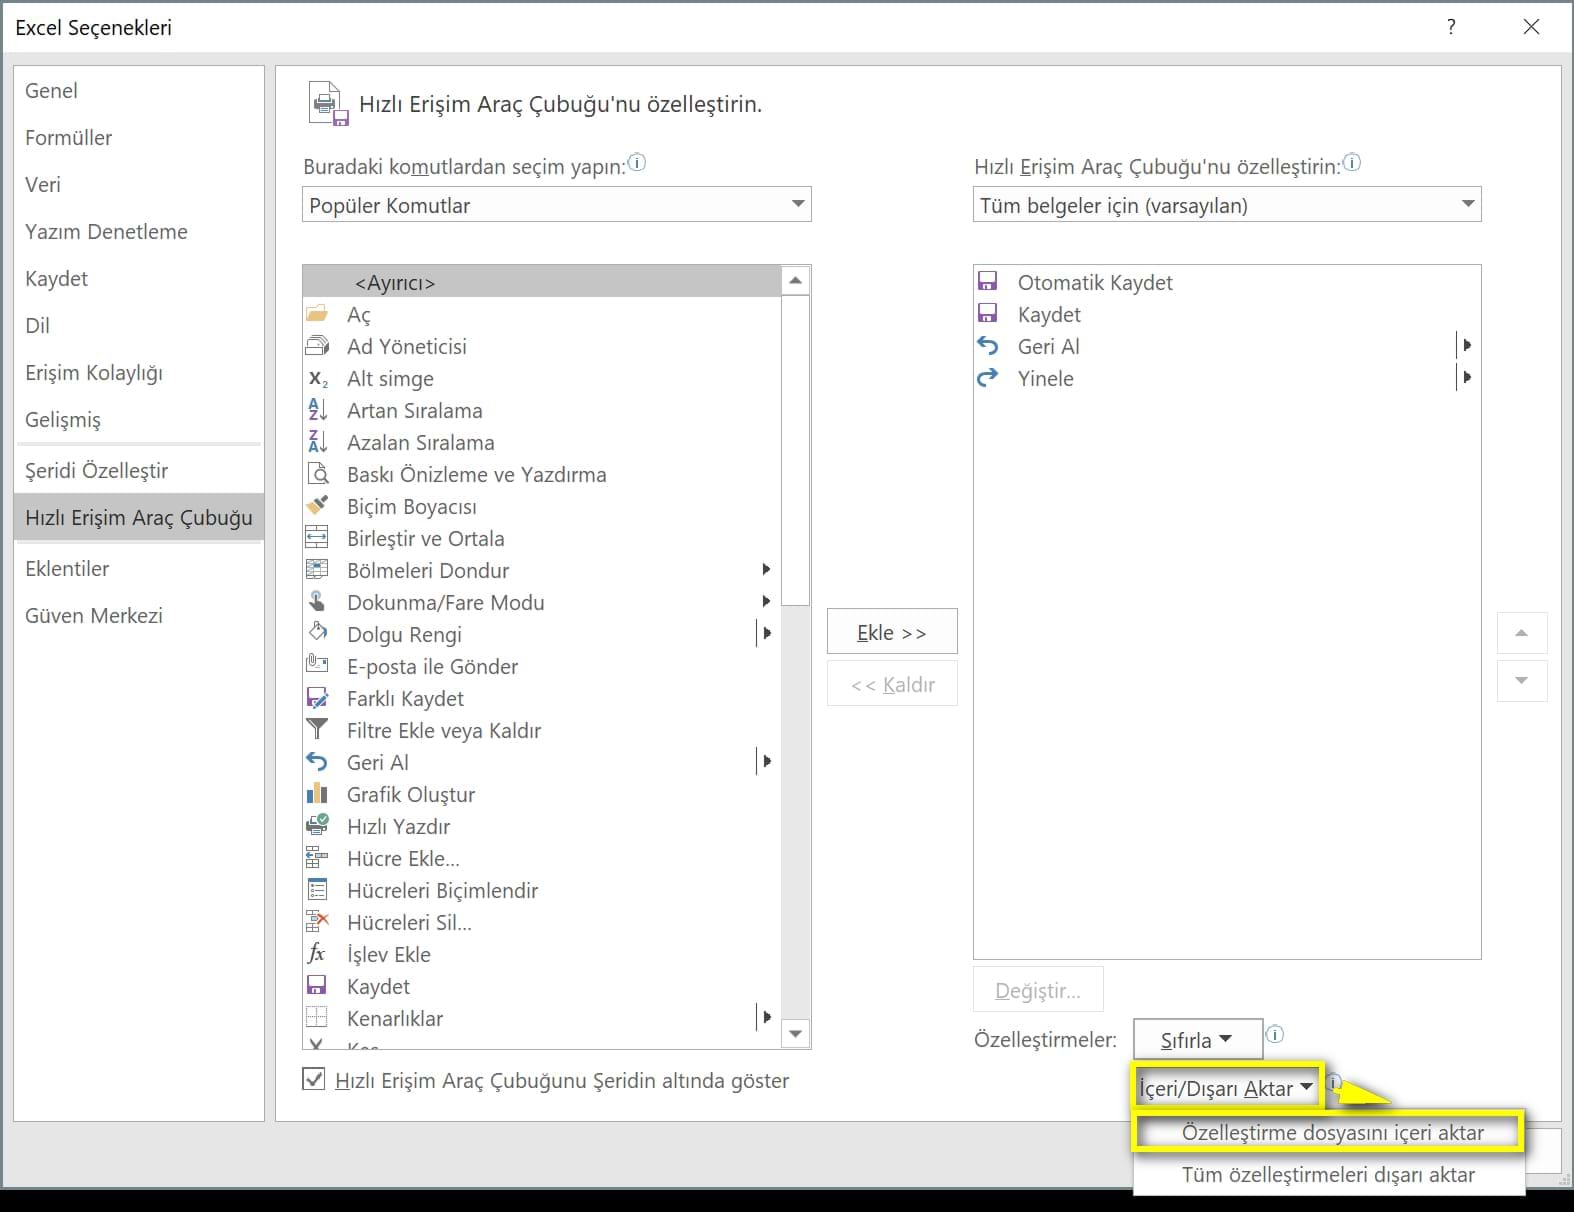Expand the Dokunma/Fare Modu submenu arrow
This screenshot has width=1574, height=1212.
tap(766, 602)
